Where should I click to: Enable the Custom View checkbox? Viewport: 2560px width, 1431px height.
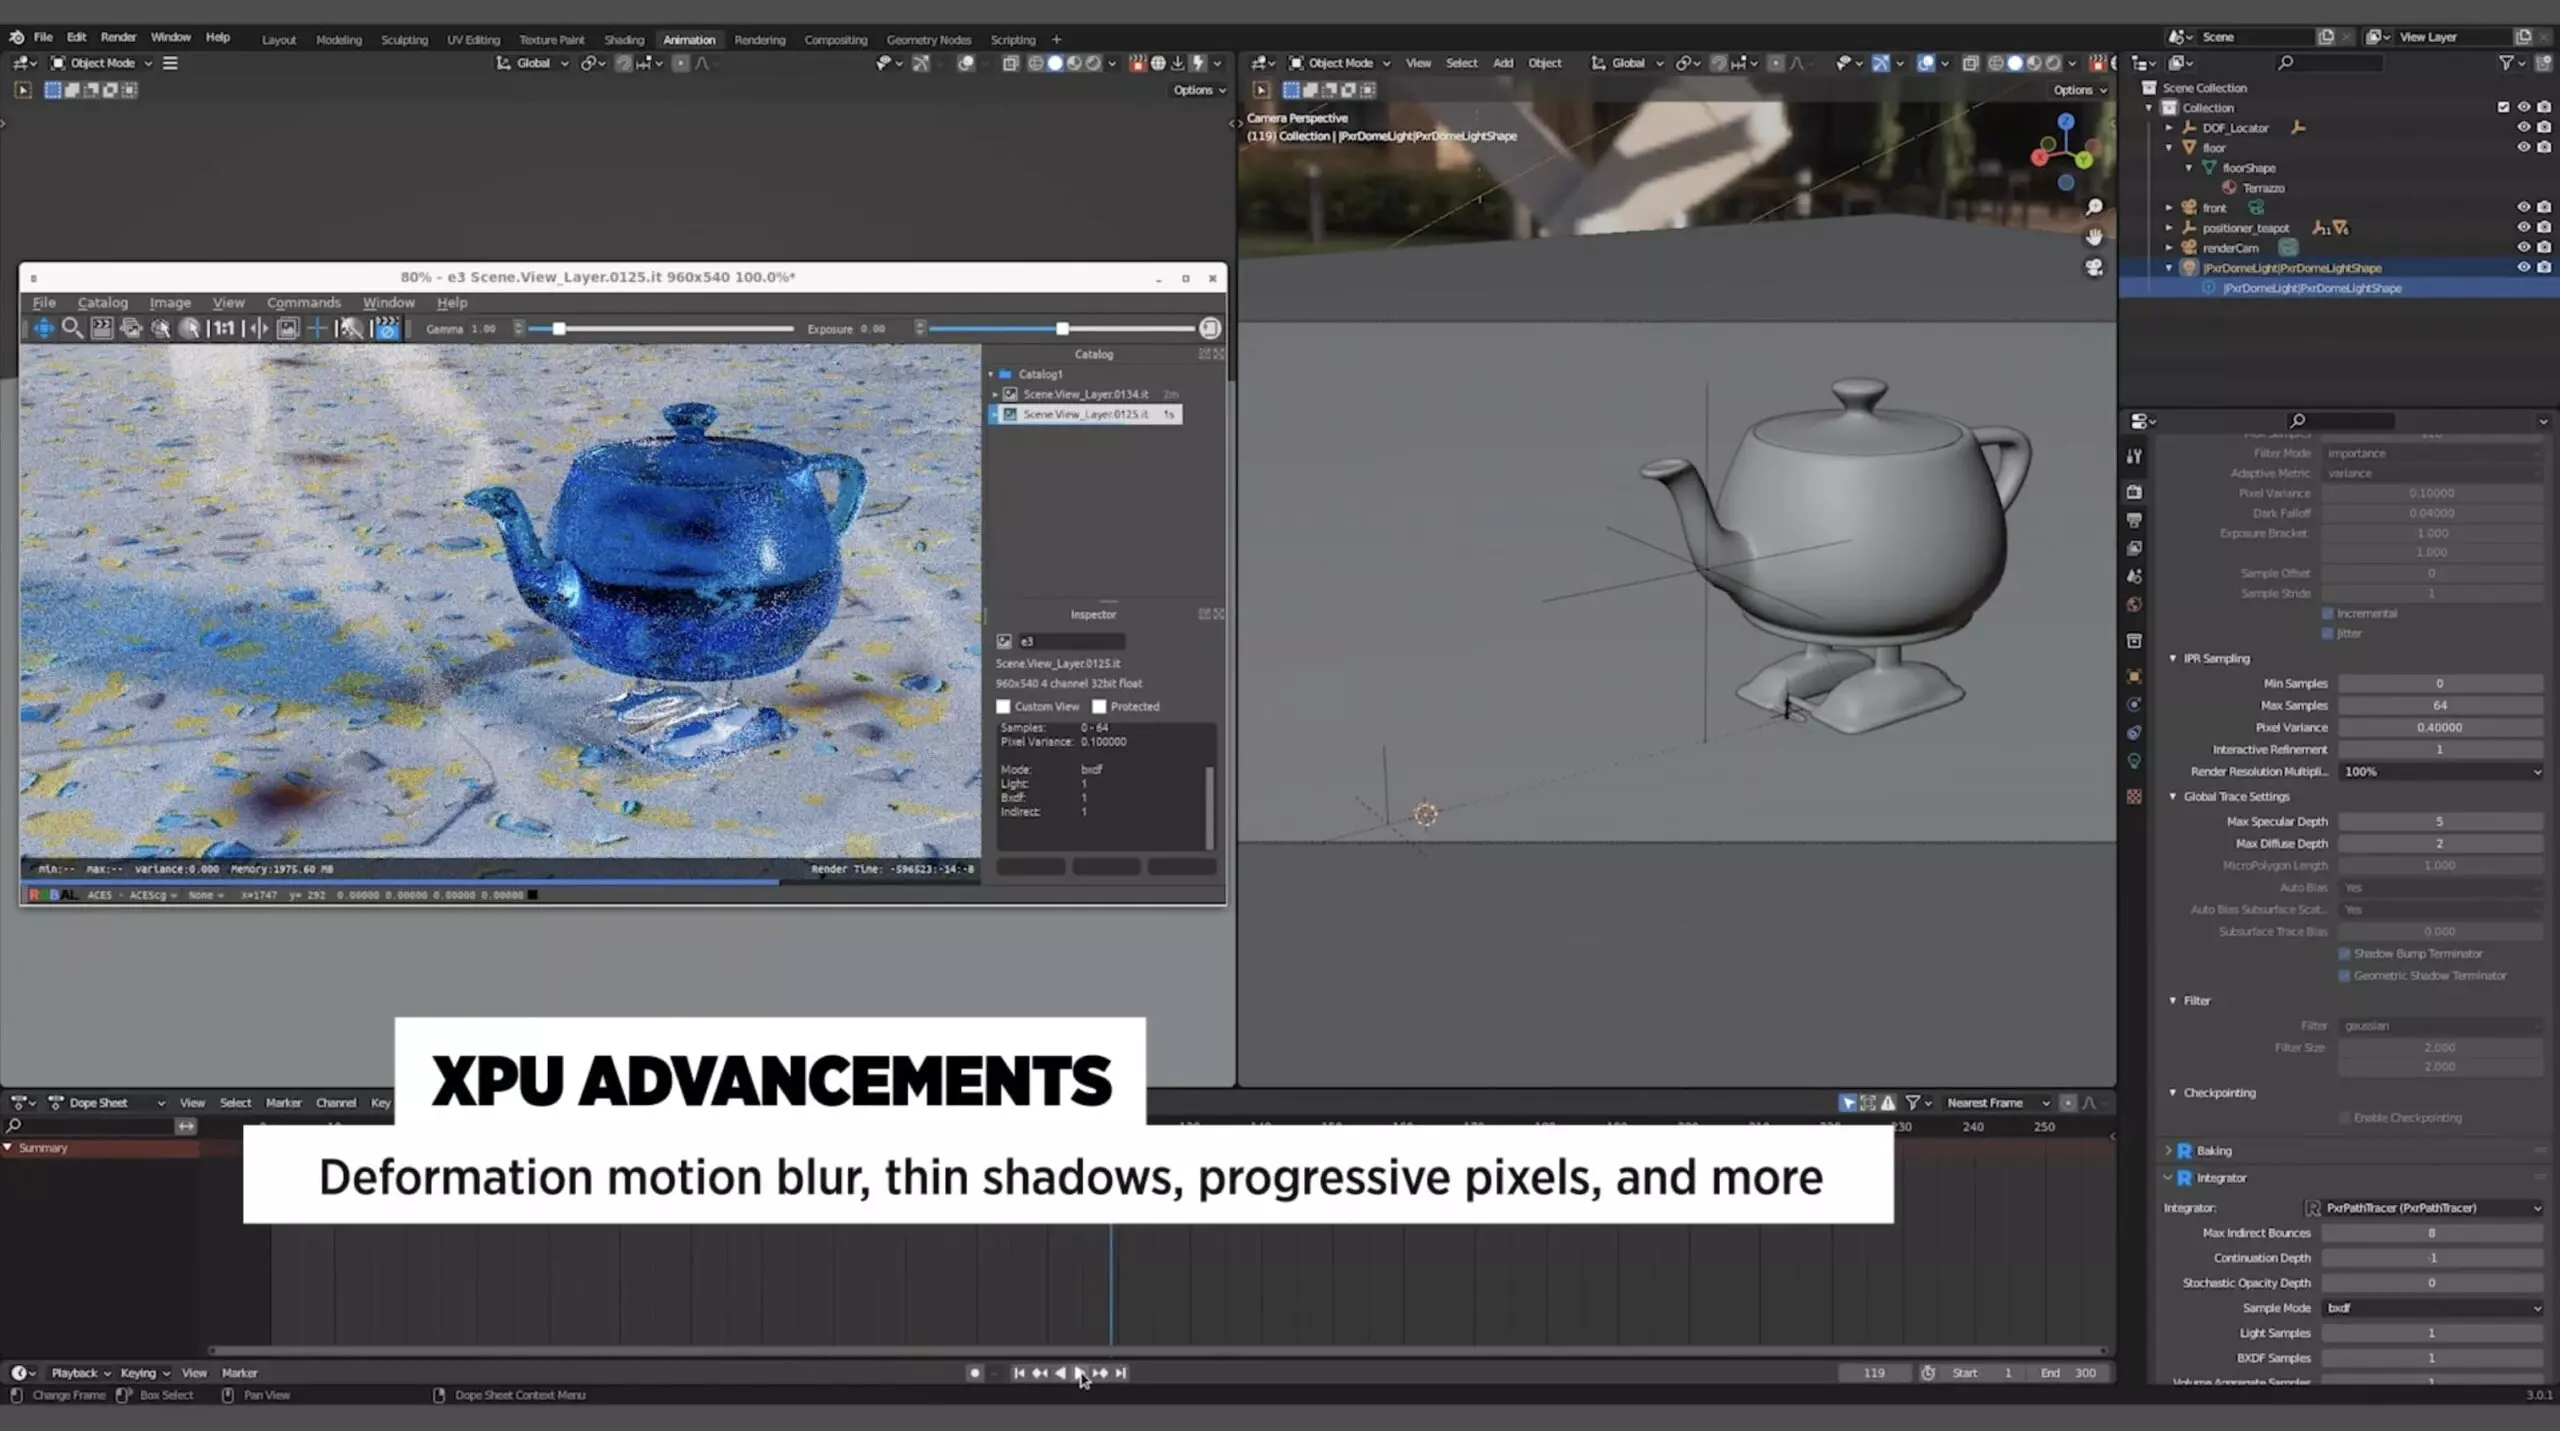tap(1003, 706)
